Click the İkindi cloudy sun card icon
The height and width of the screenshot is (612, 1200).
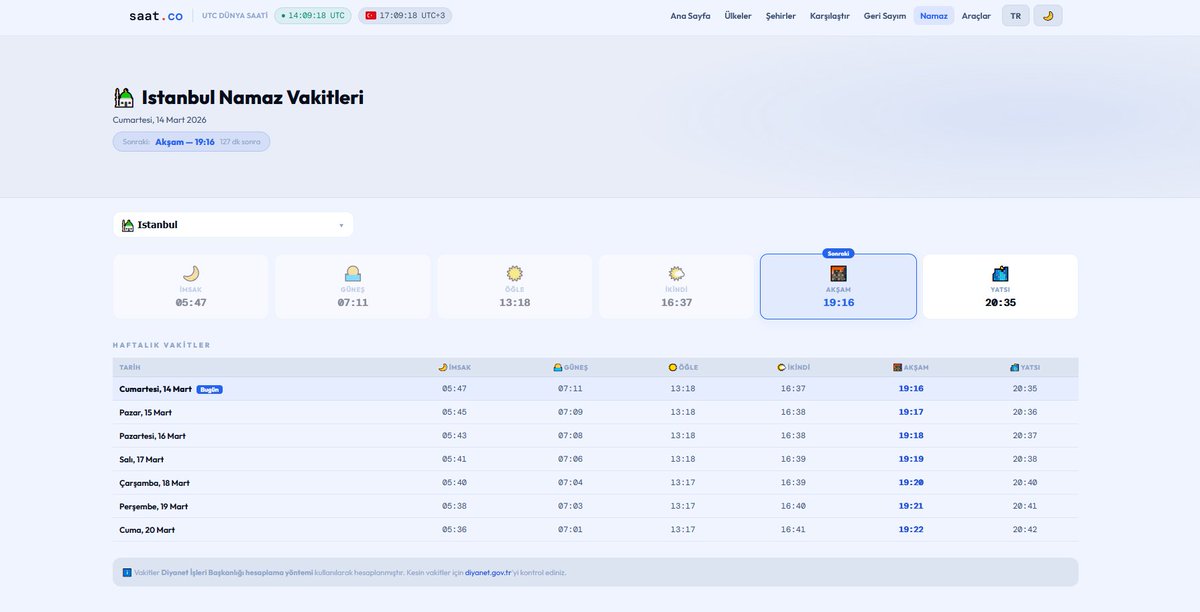(677, 273)
